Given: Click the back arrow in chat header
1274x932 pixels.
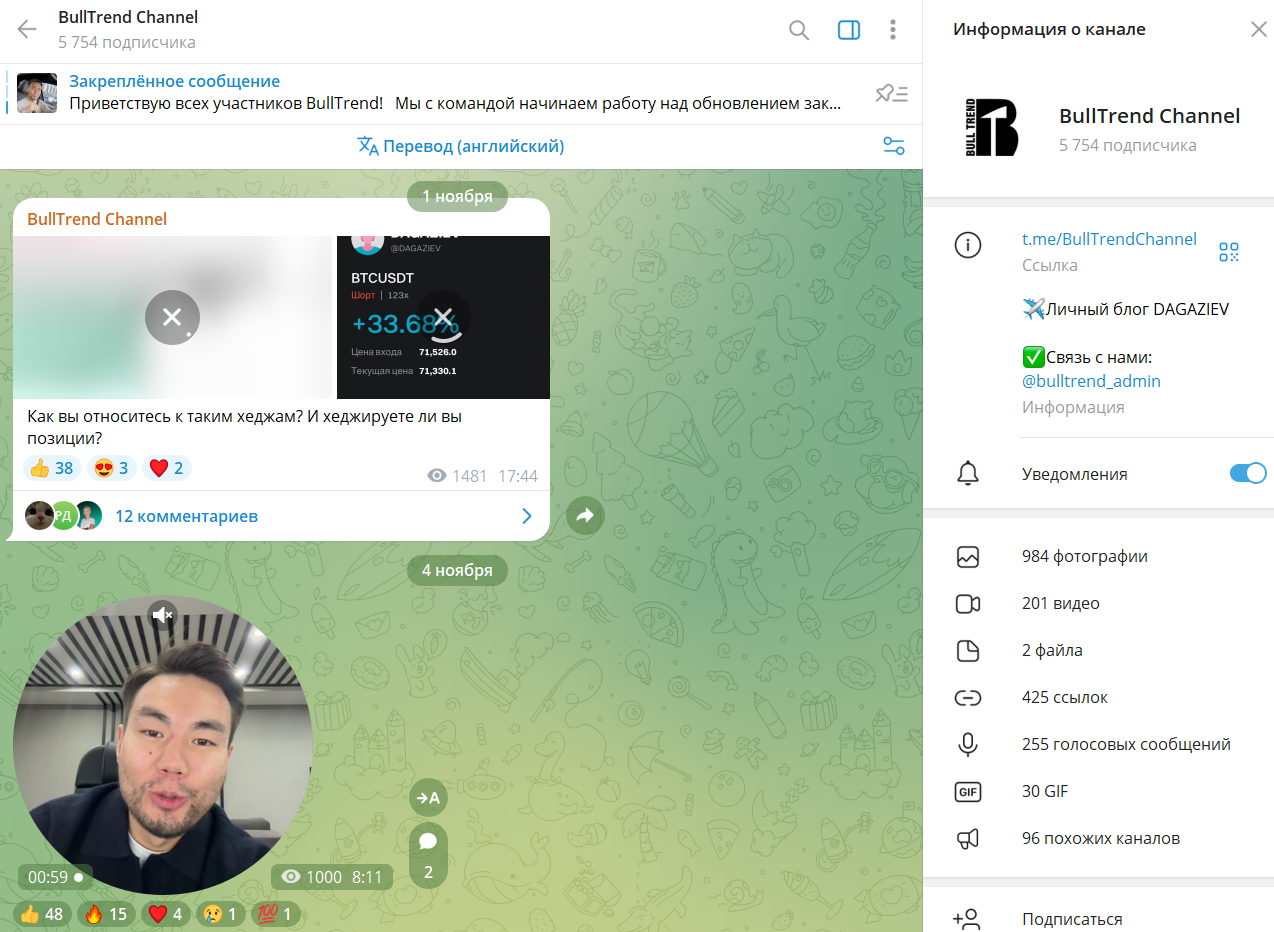Looking at the screenshot, I should pyautogui.click(x=27, y=29).
